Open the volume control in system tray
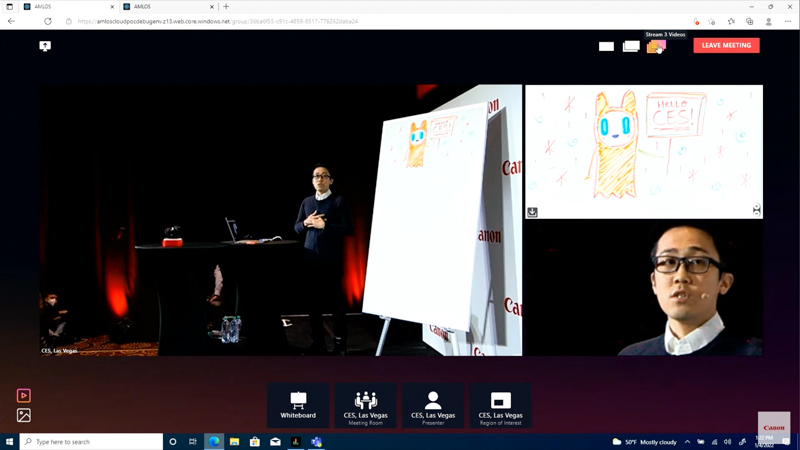The width and height of the screenshot is (800, 450). tap(728, 442)
